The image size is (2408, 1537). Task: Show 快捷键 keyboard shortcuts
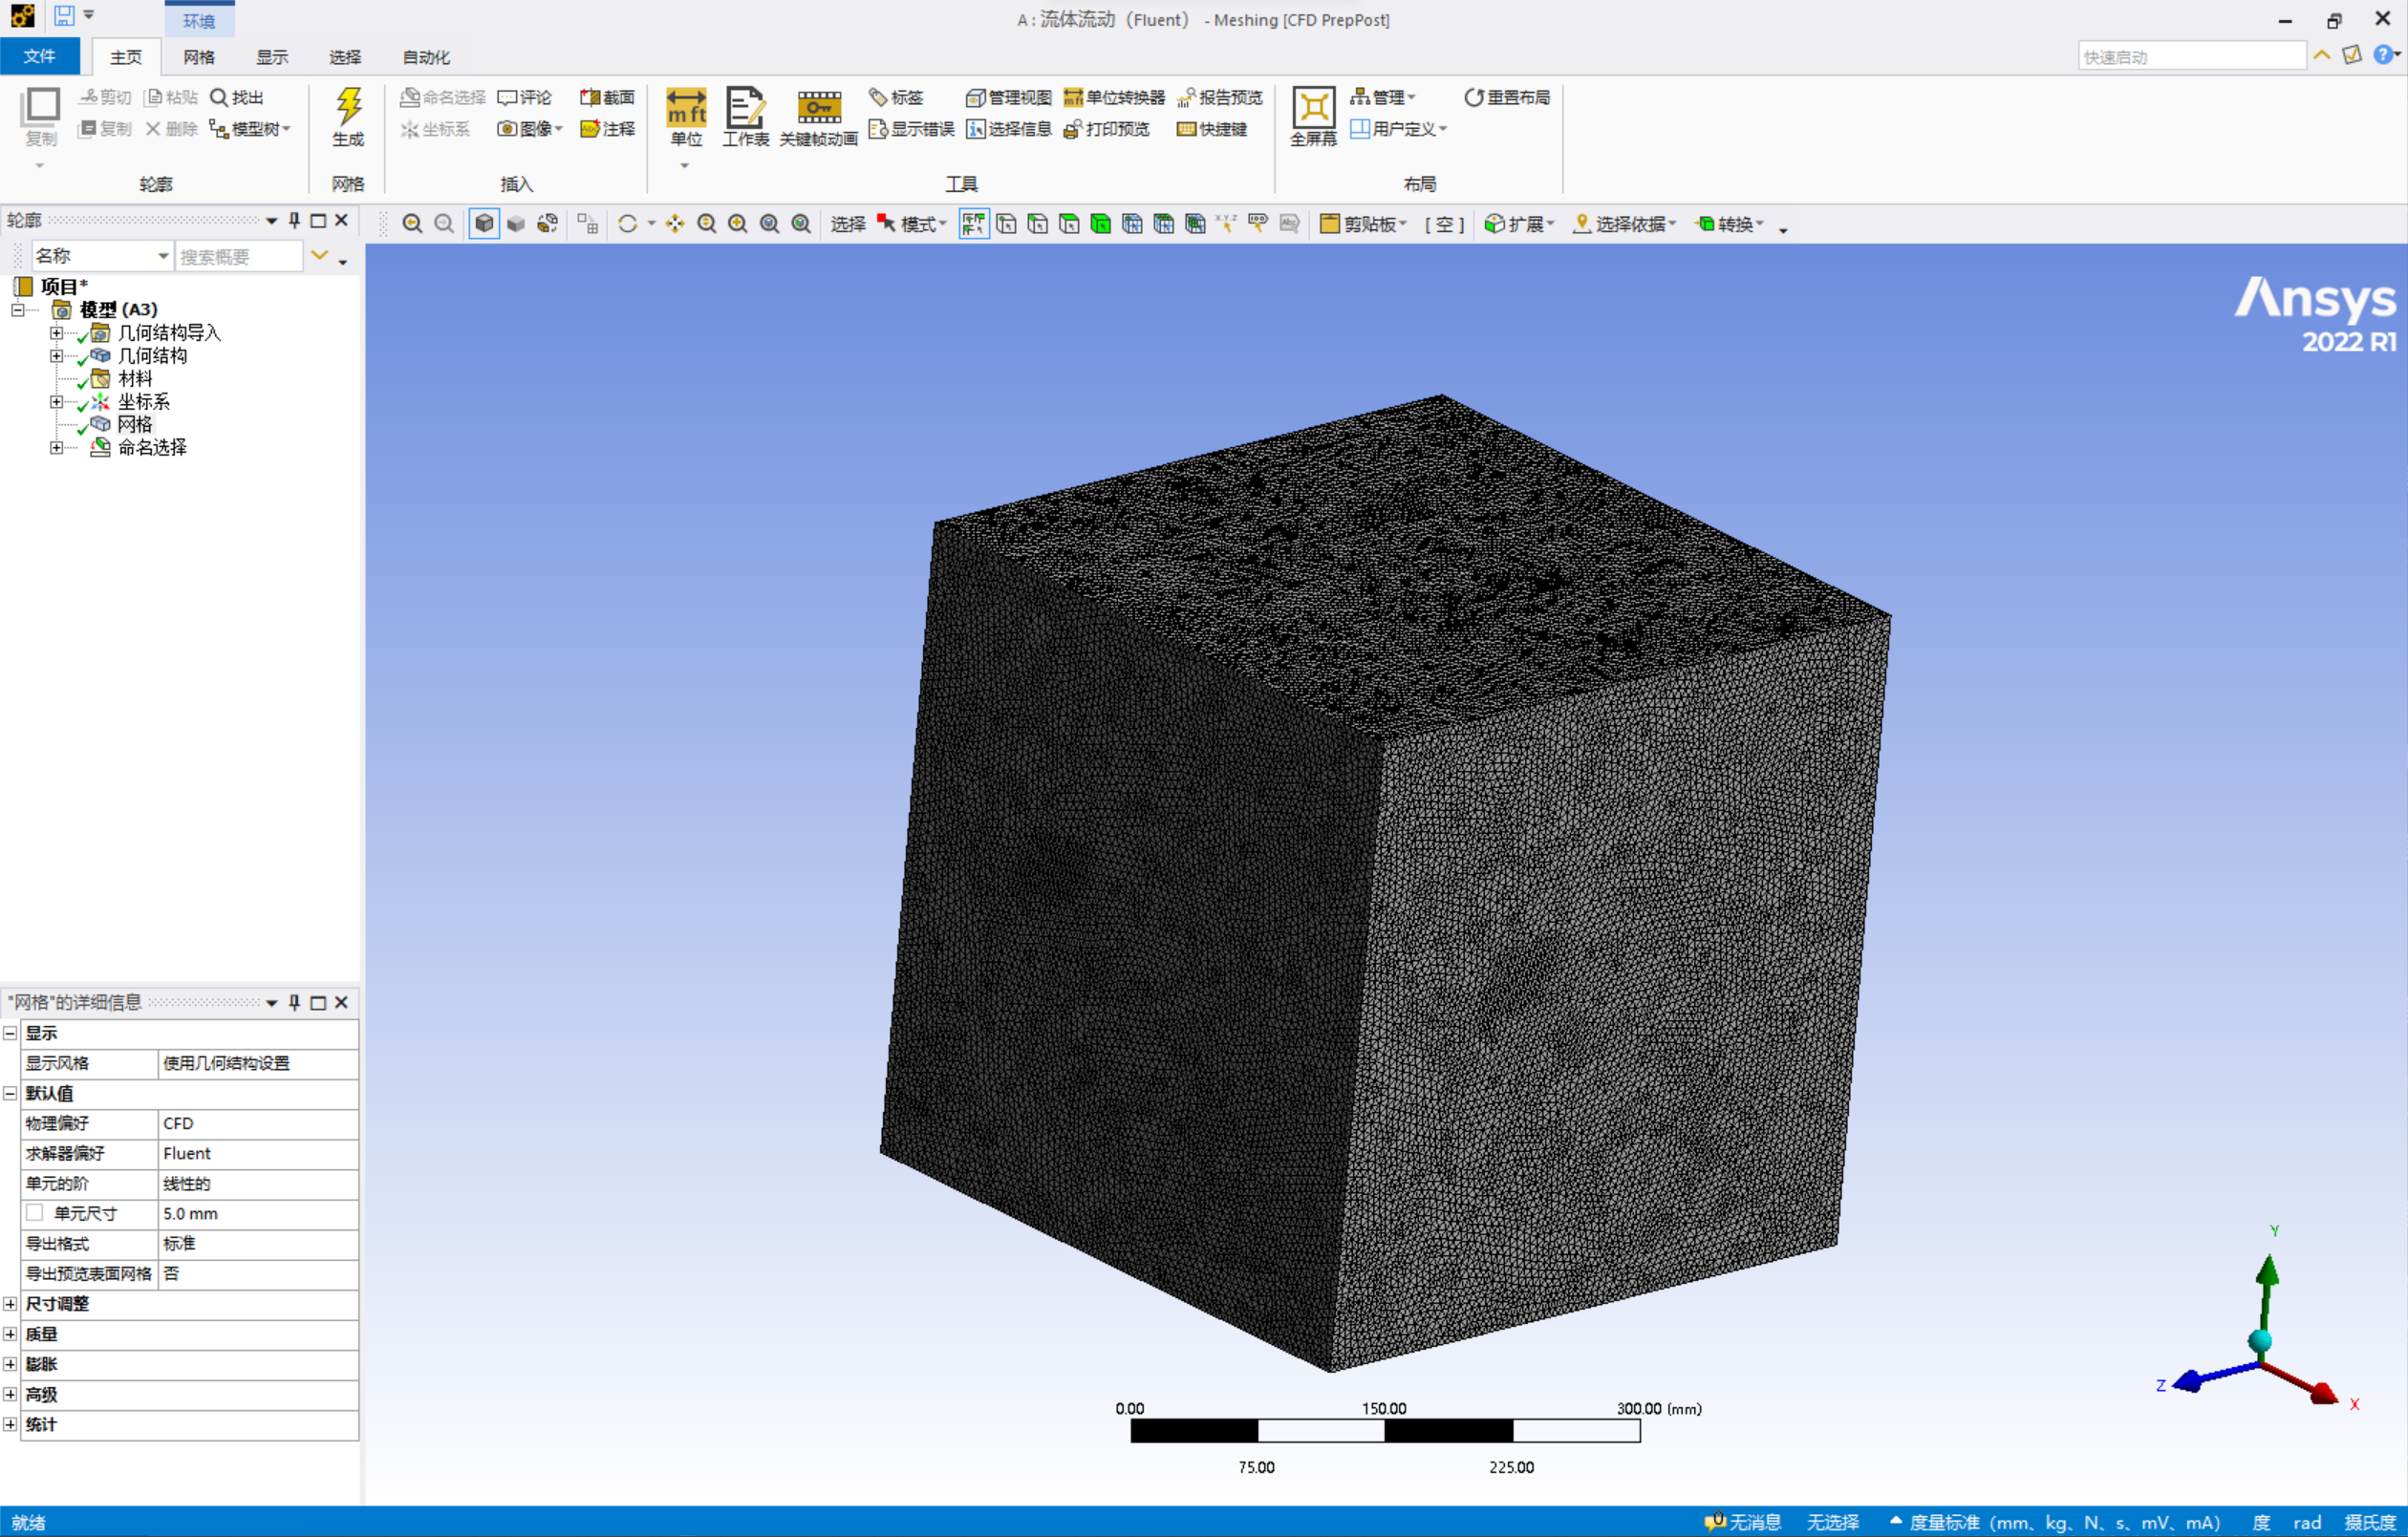pos(1212,129)
